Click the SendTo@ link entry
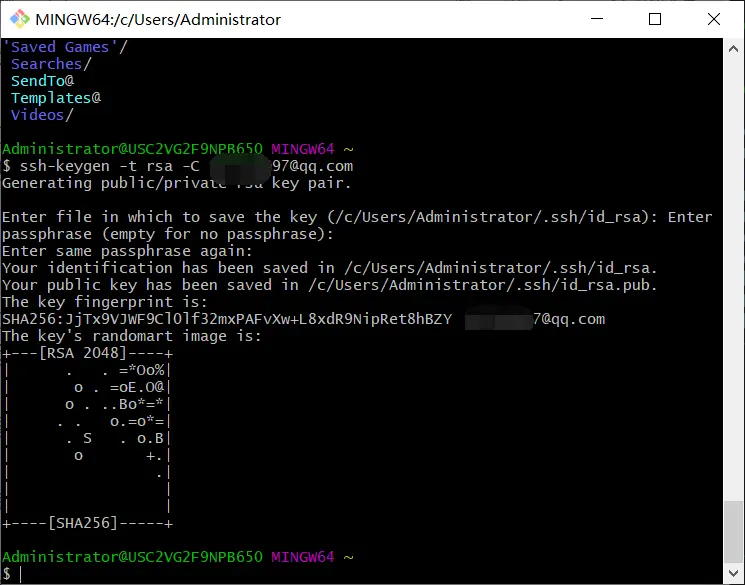745x585 pixels. 42,81
